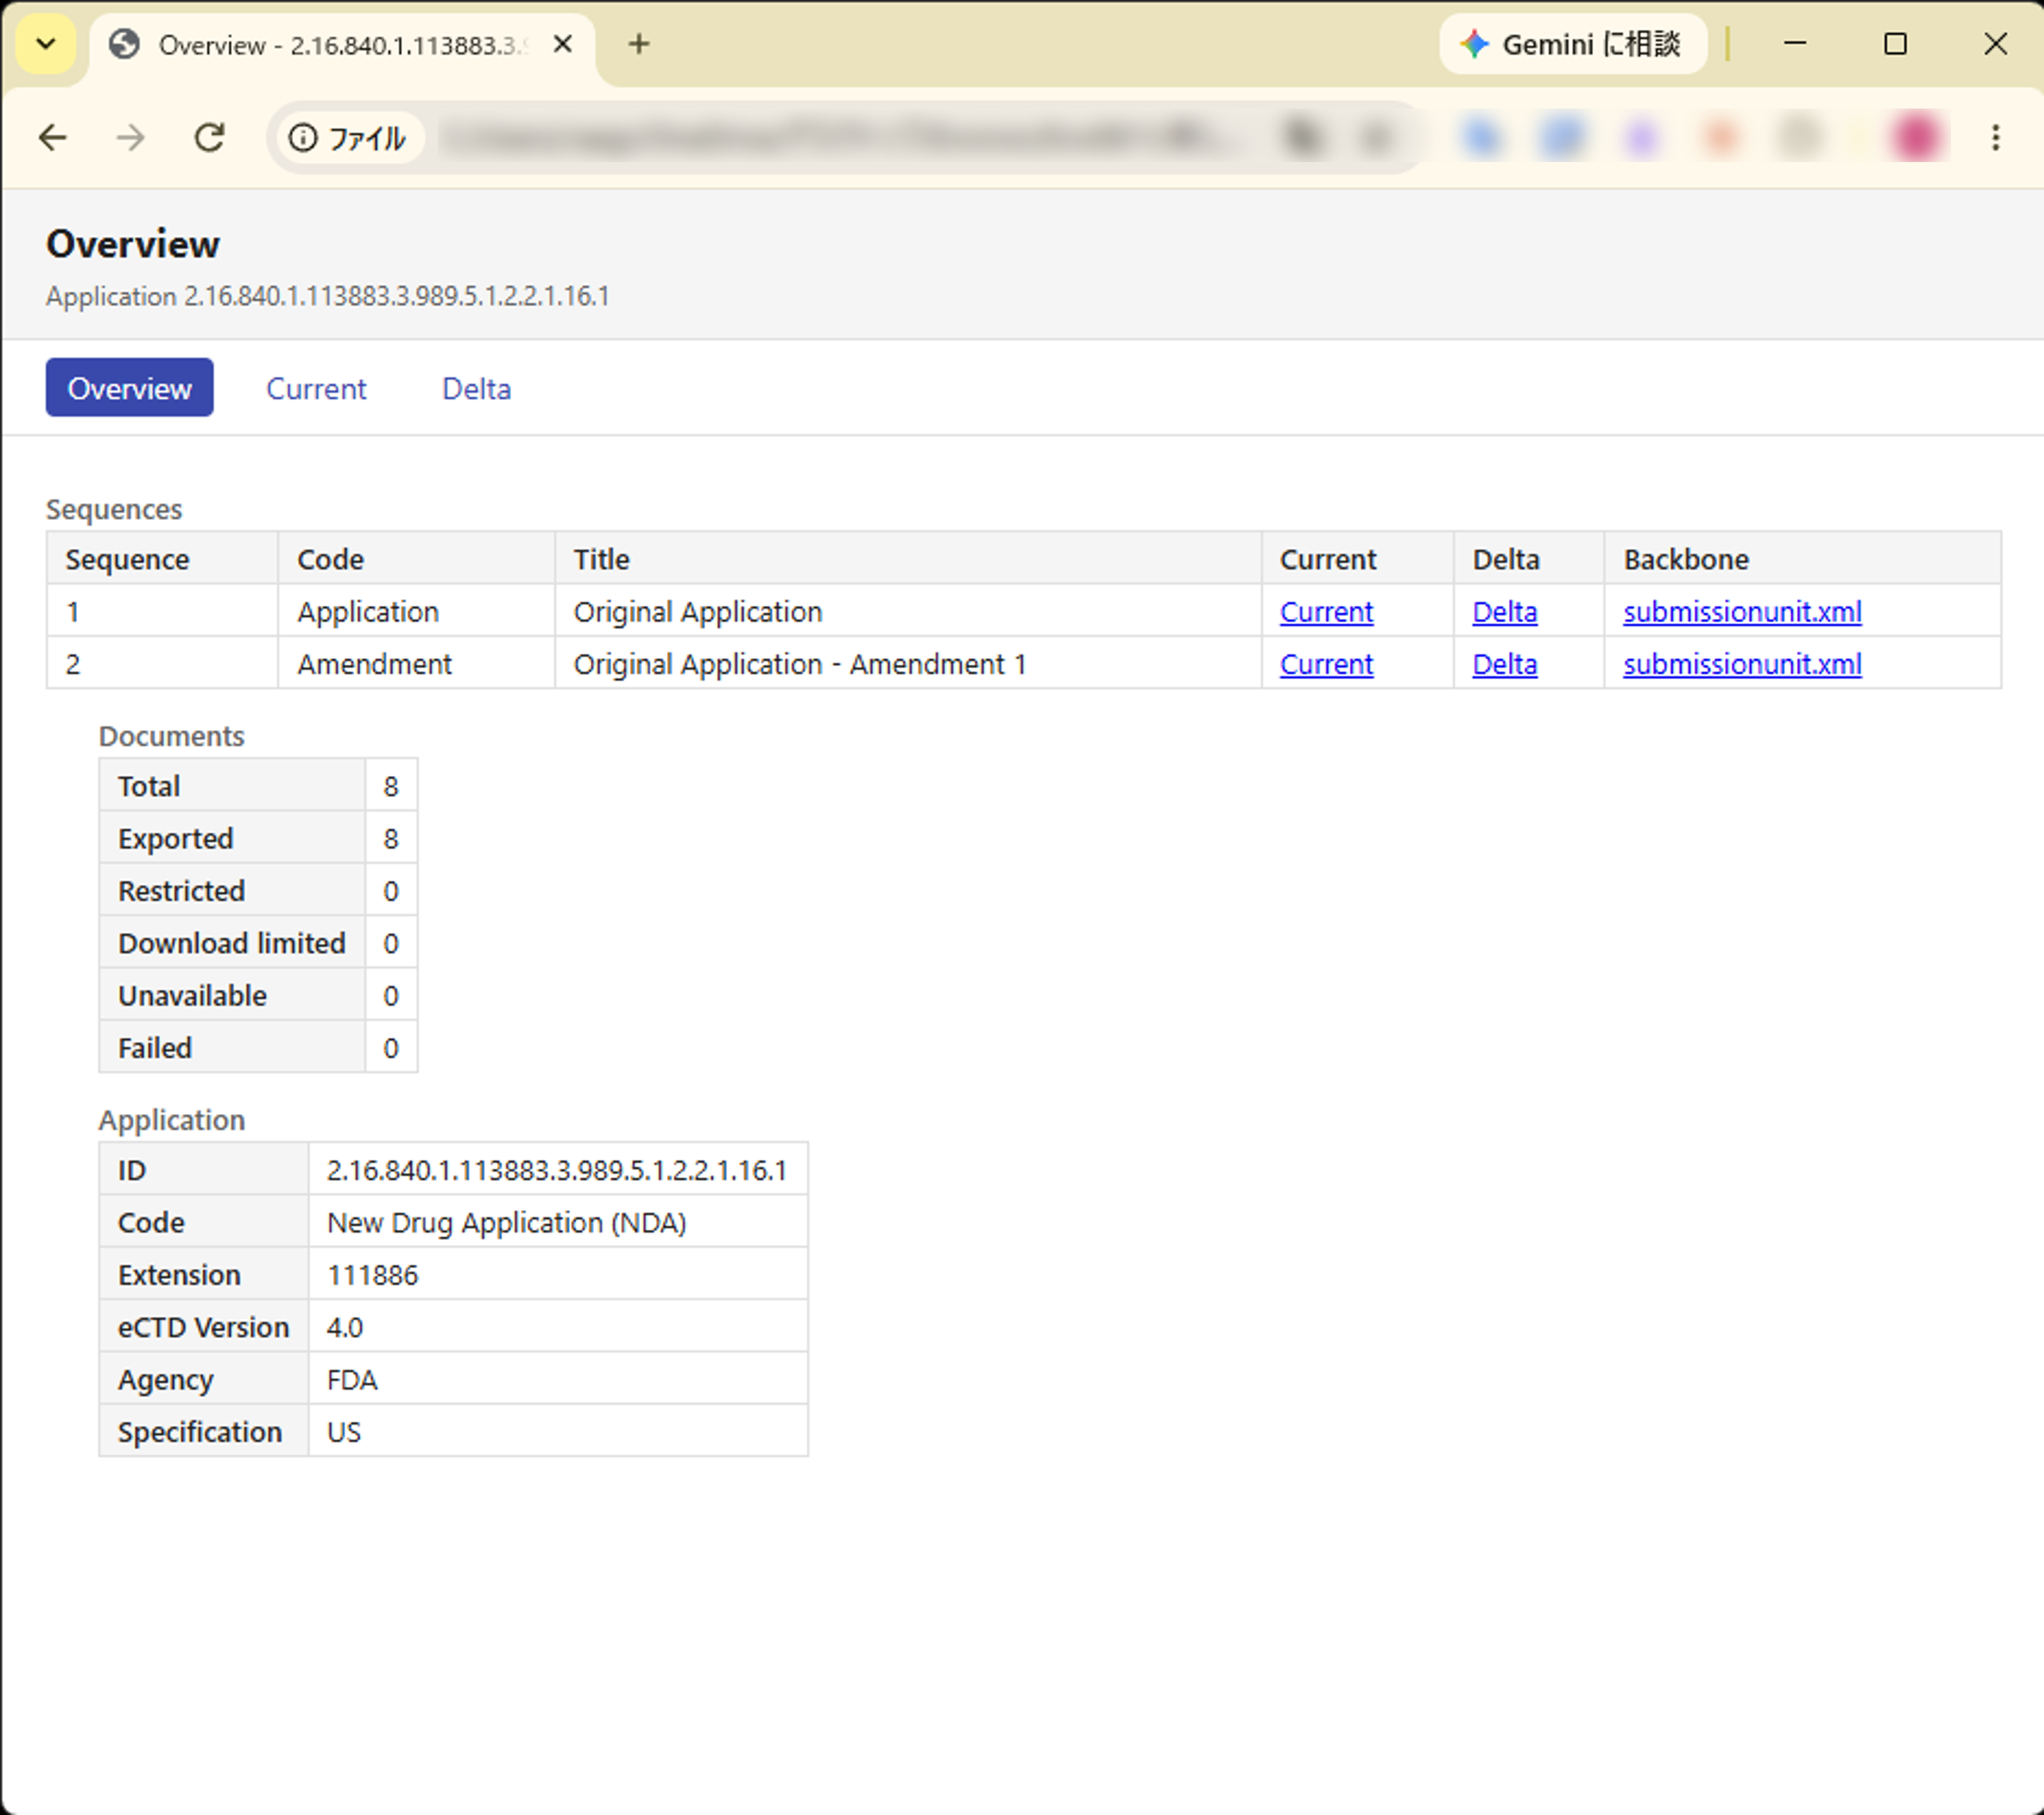
Task: Open submissionunit.xml for Amendment 1 row
Action: [1742, 664]
